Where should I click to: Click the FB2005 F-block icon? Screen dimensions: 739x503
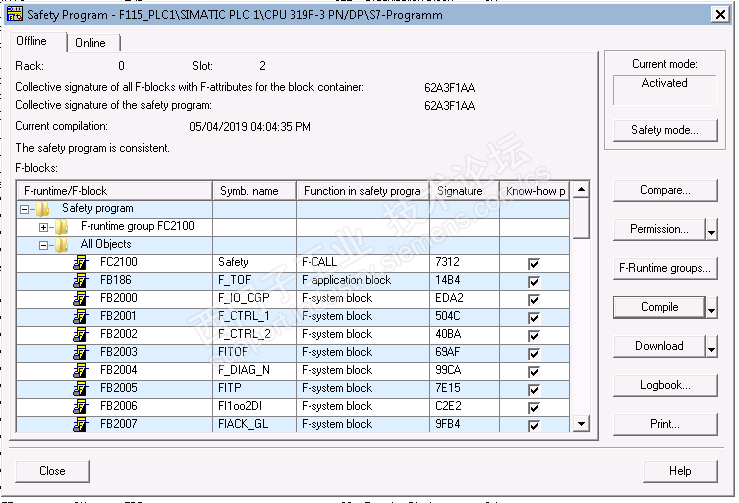coord(81,388)
